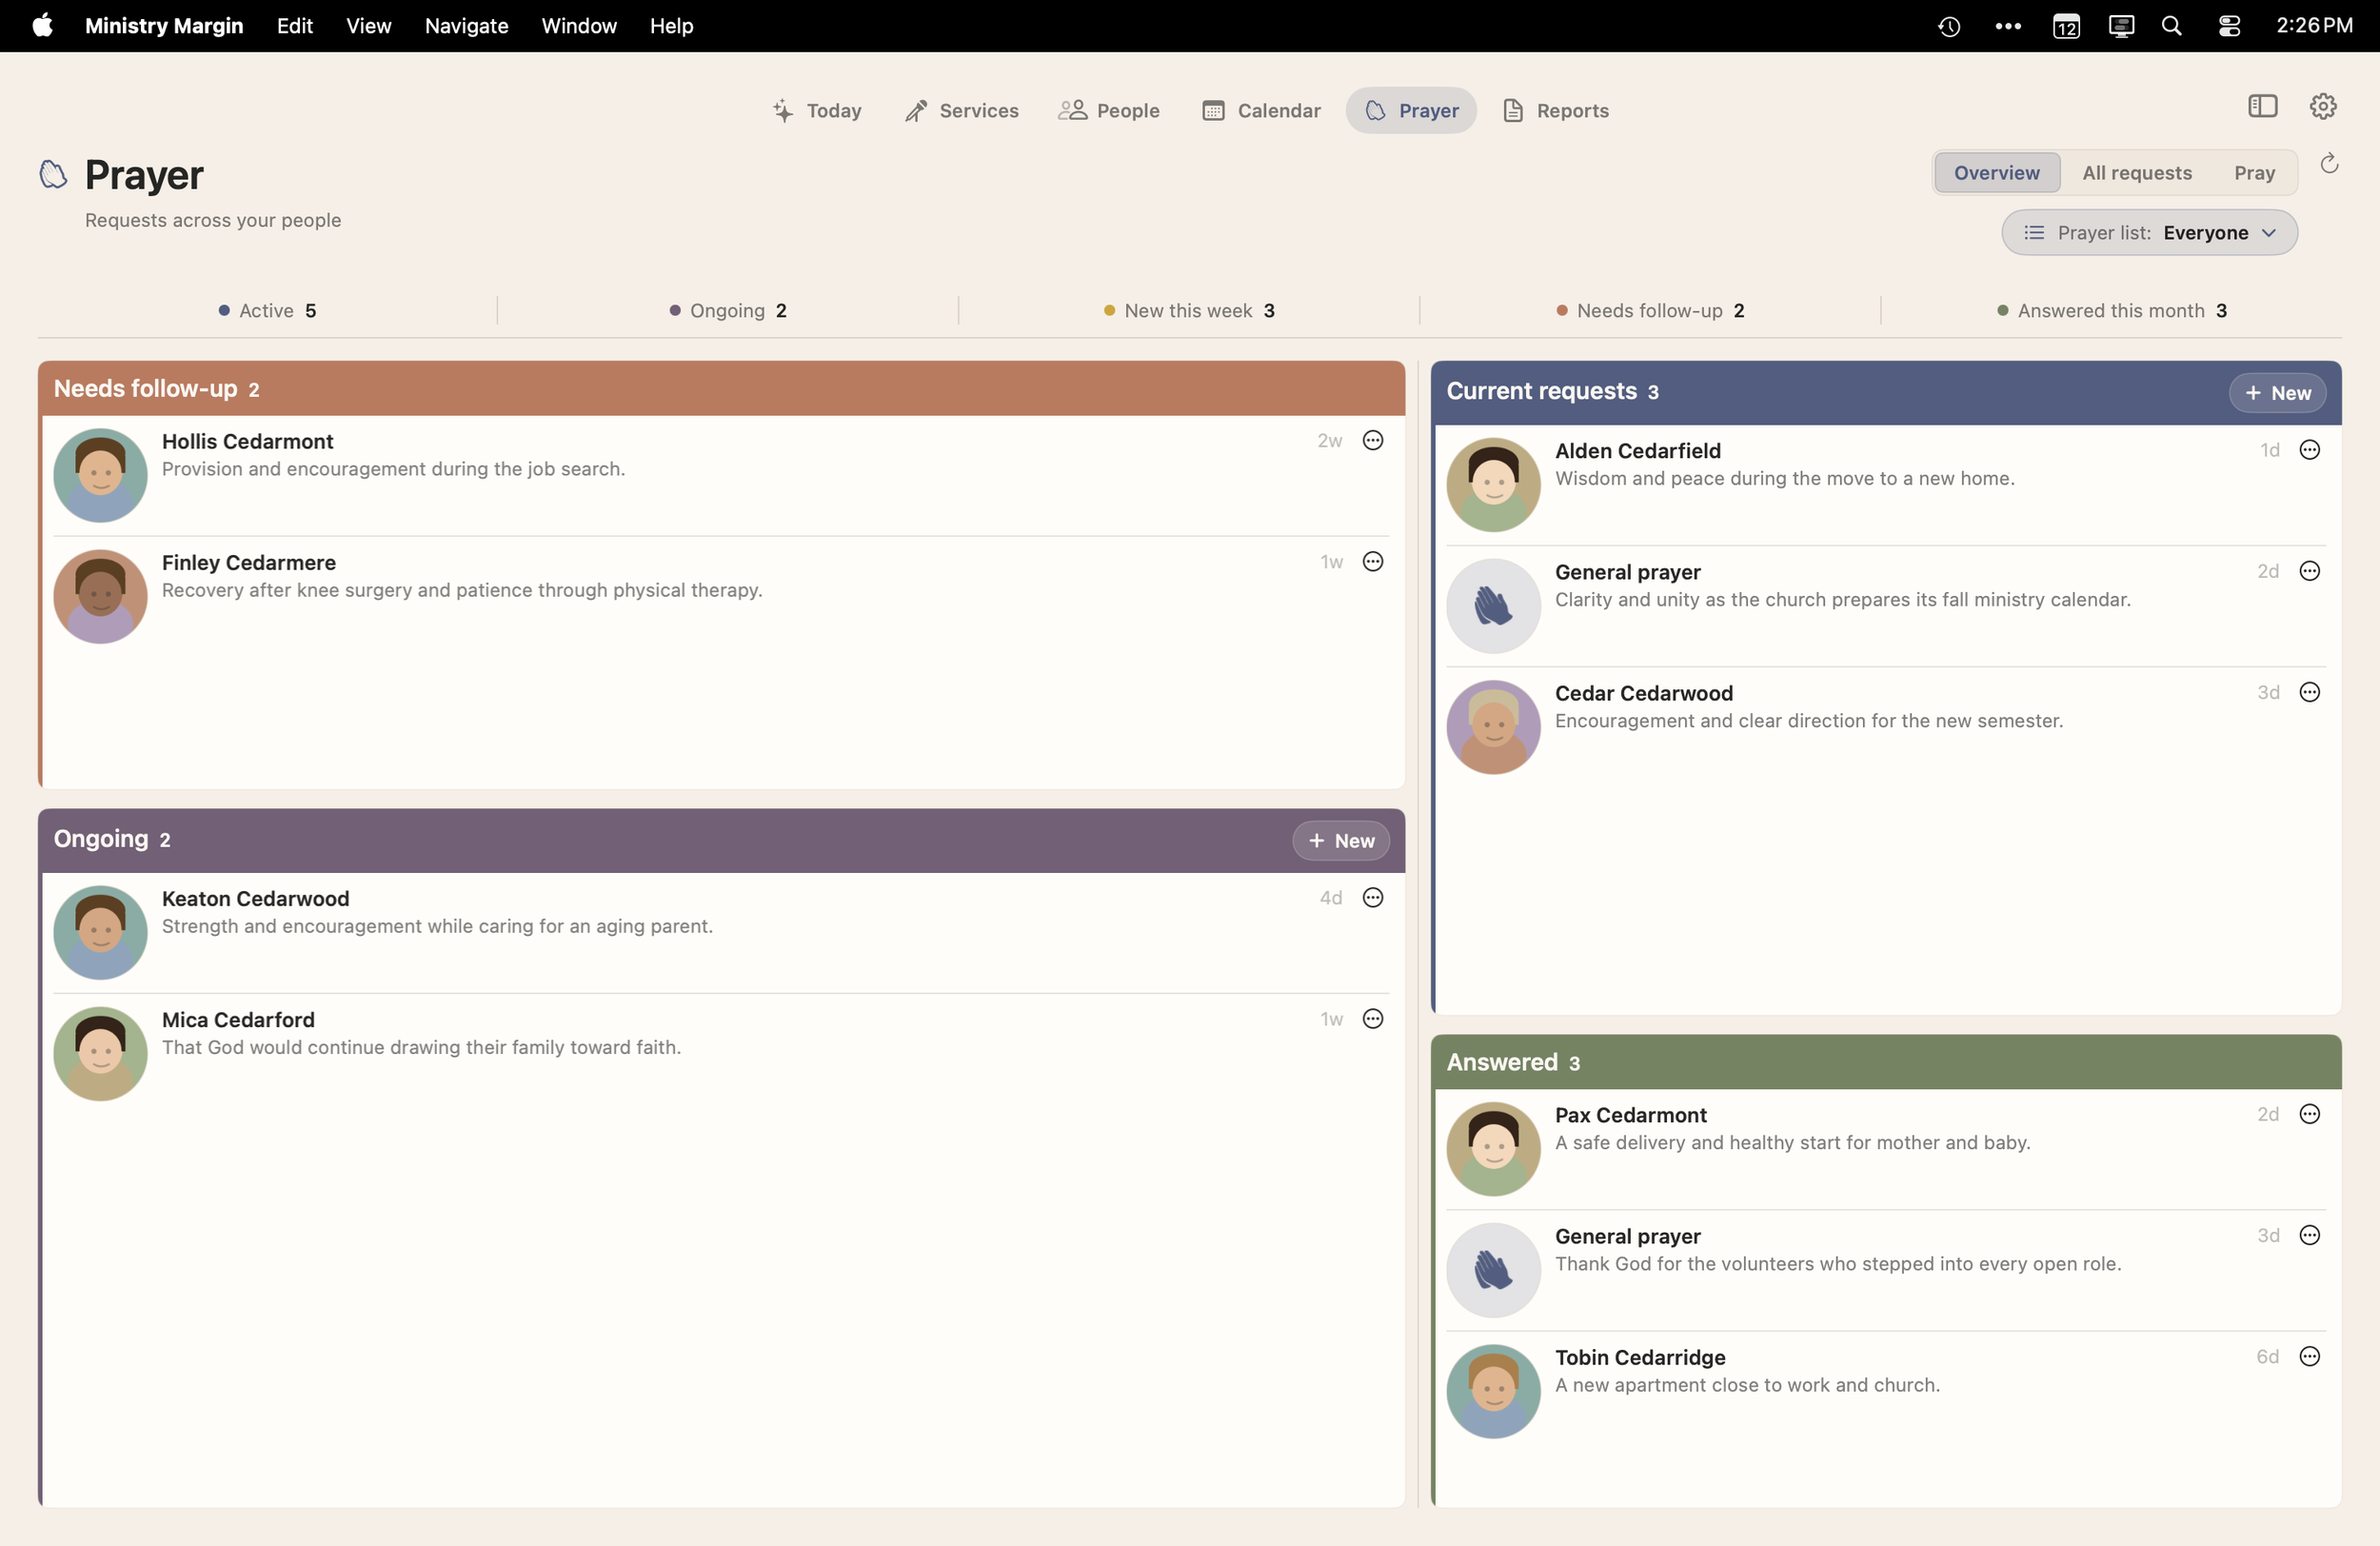This screenshot has width=2380, height=1546.
Task: Open options for the fall ministry calendar prayer
Action: pos(2309,571)
